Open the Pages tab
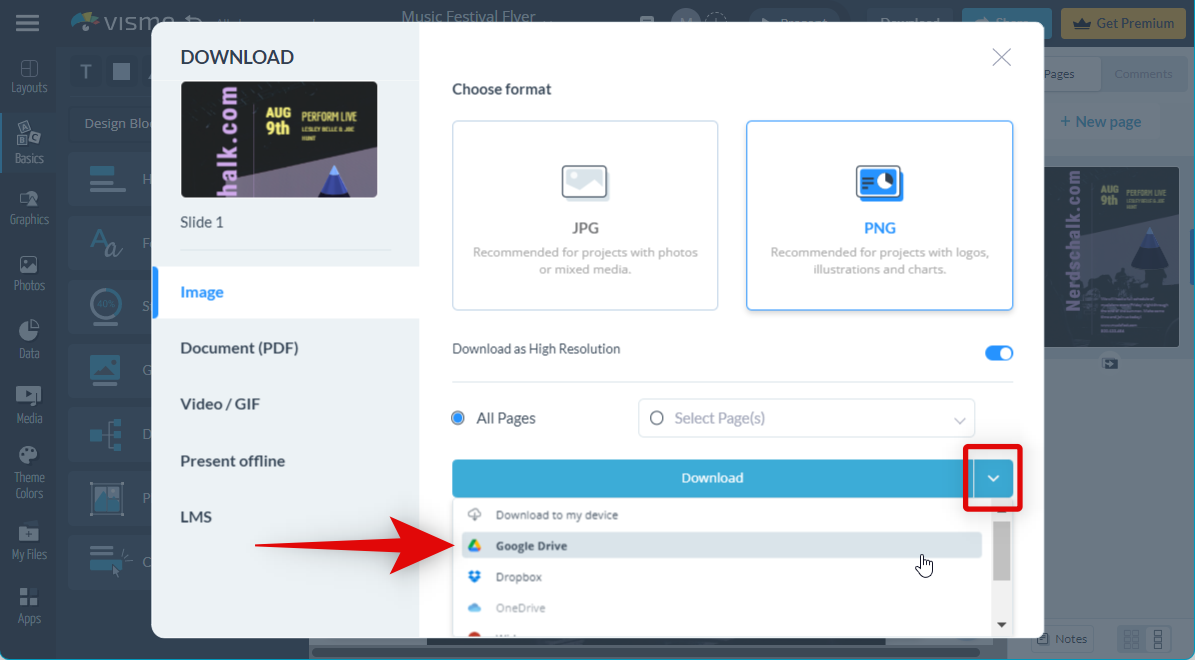 [1059, 74]
